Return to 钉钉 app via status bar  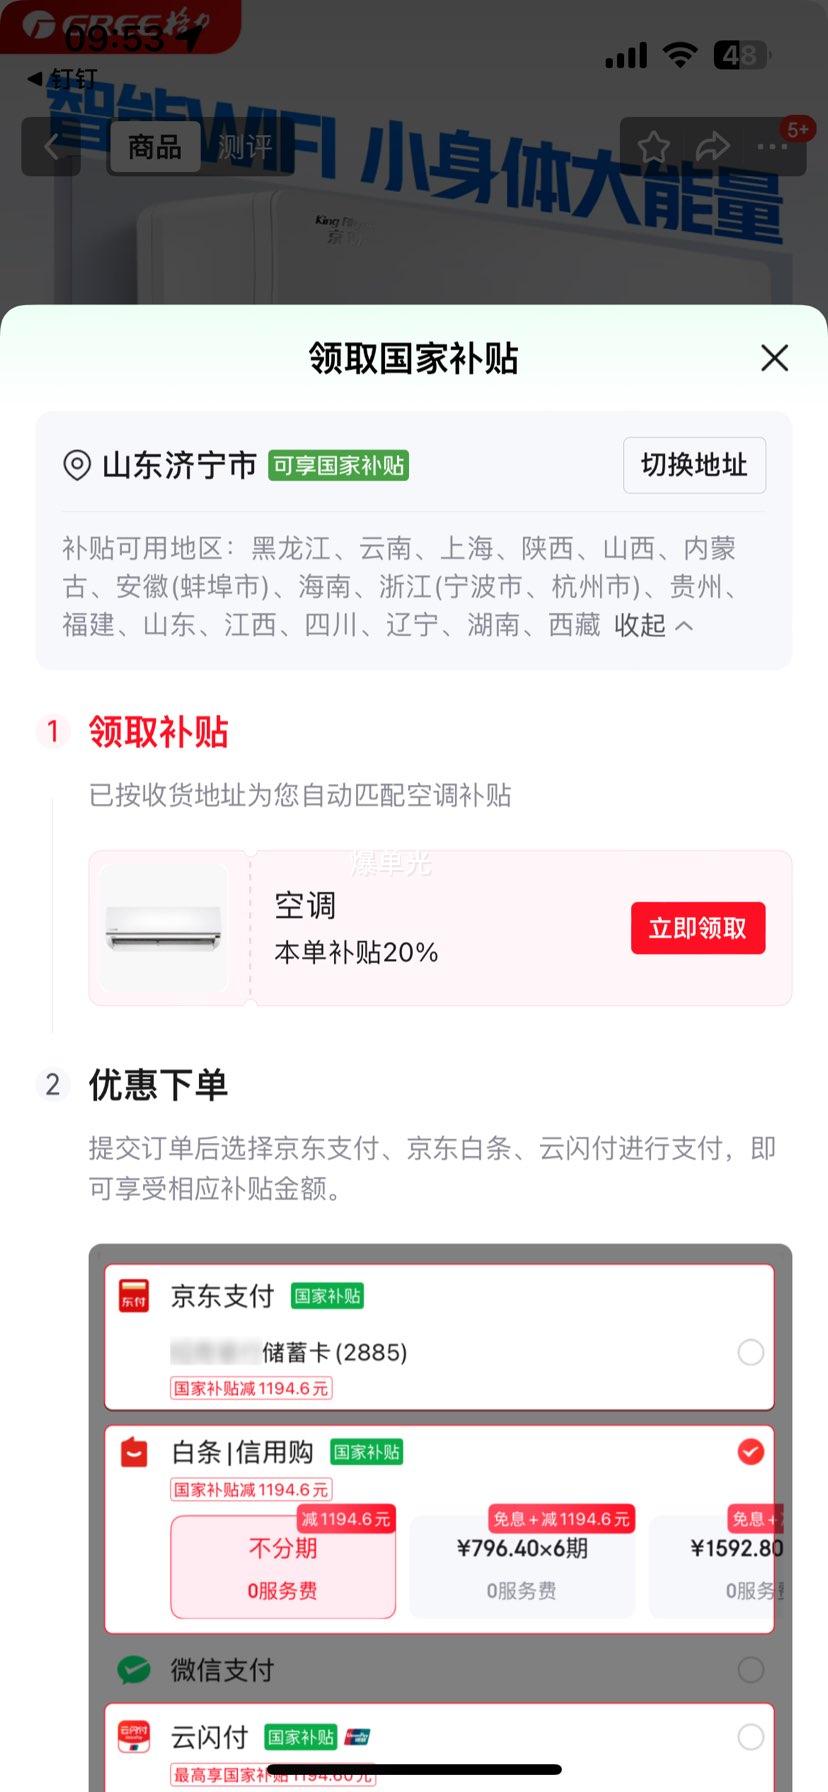tap(62, 78)
